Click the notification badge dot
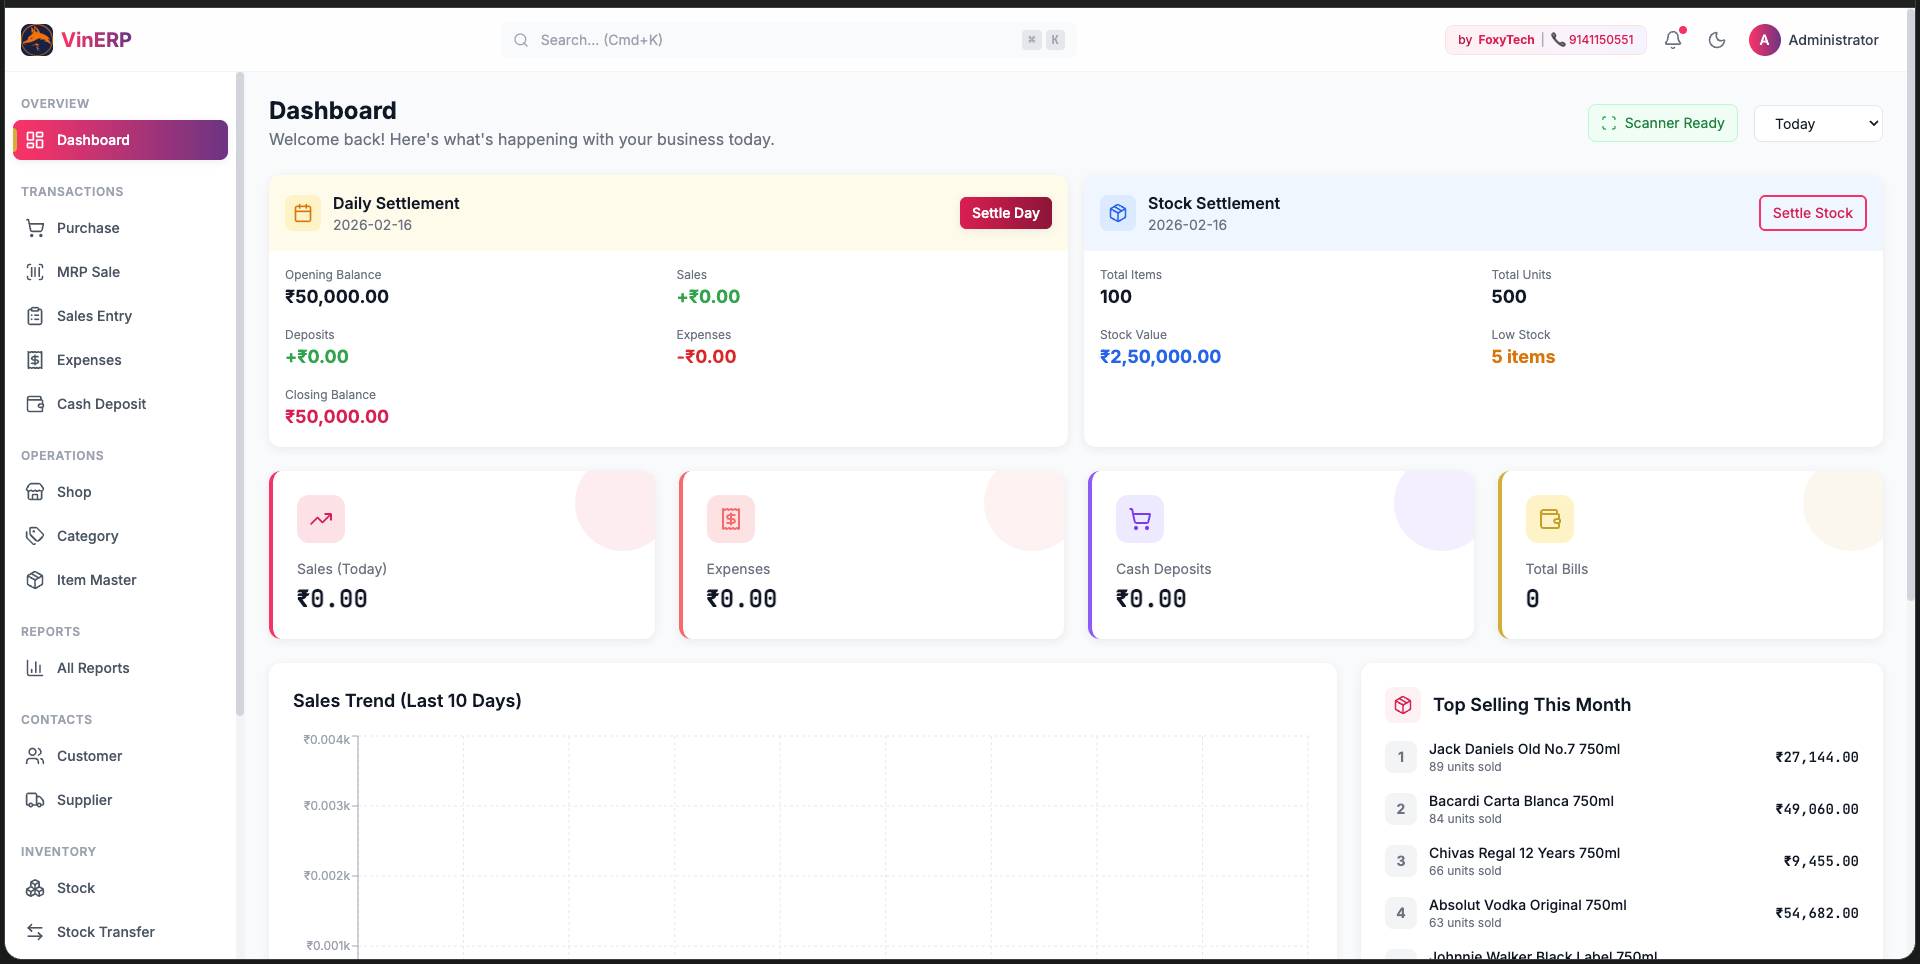This screenshot has width=1920, height=964. click(x=1681, y=31)
